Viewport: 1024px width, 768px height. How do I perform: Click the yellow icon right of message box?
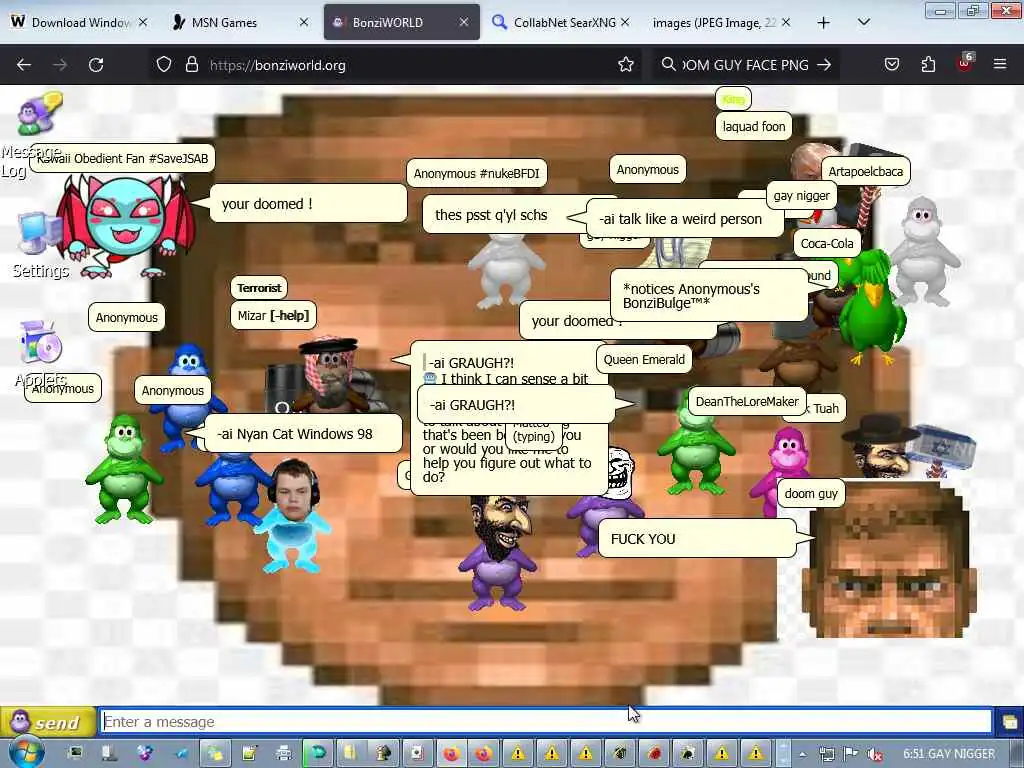tap(1009, 722)
